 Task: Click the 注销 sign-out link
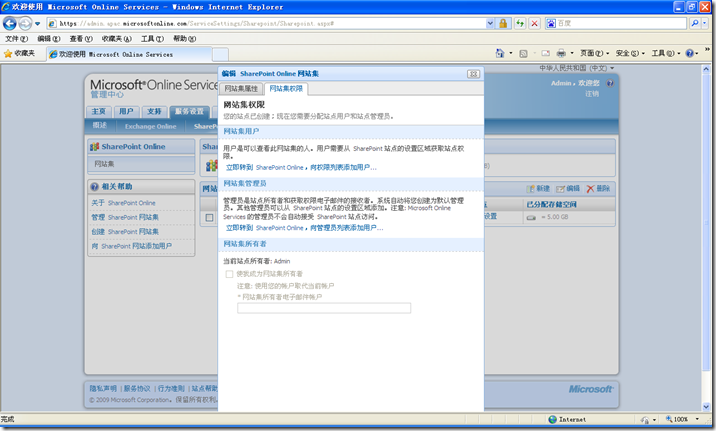pyautogui.click(x=592, y=94)
